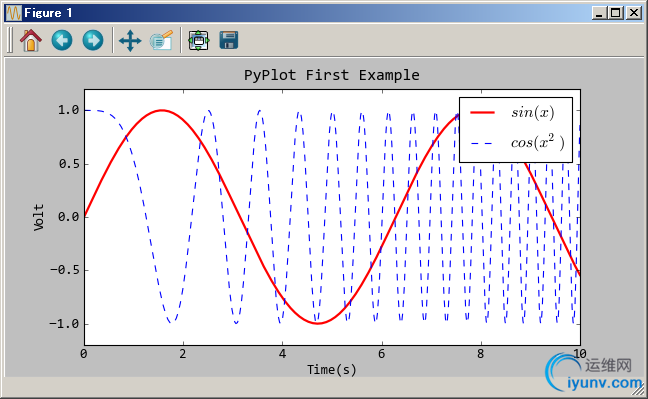Go forward to next view arrow
The width and height of the screenshot is (648, 399).
(x=93, y=41)
